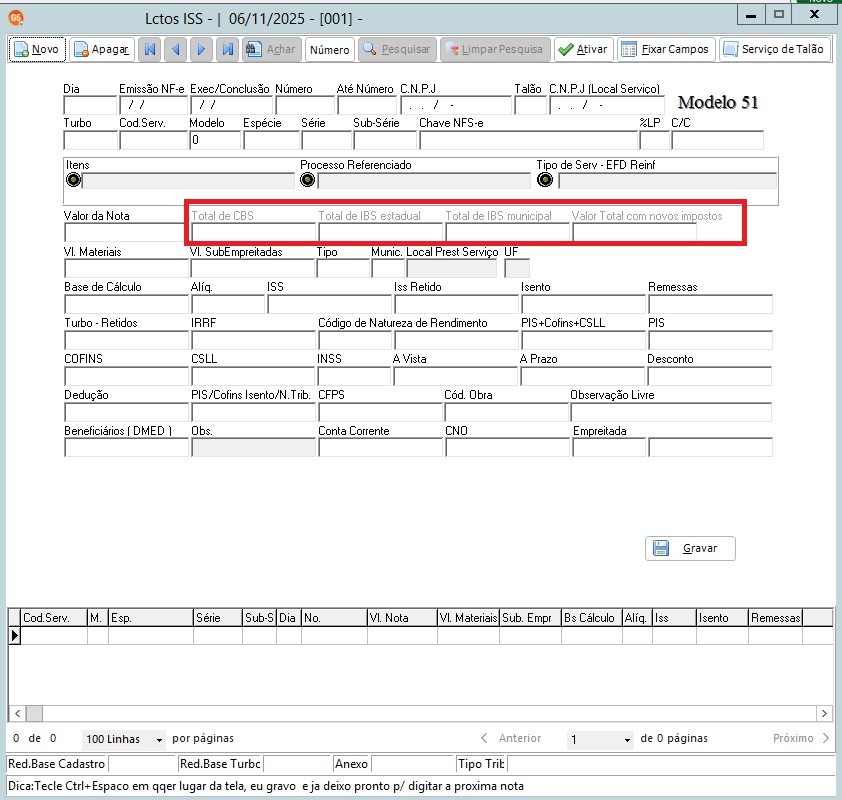This screenshot has width=842, height=800.
Task: Focus the CFPS input field
Action: pos(380,412)
